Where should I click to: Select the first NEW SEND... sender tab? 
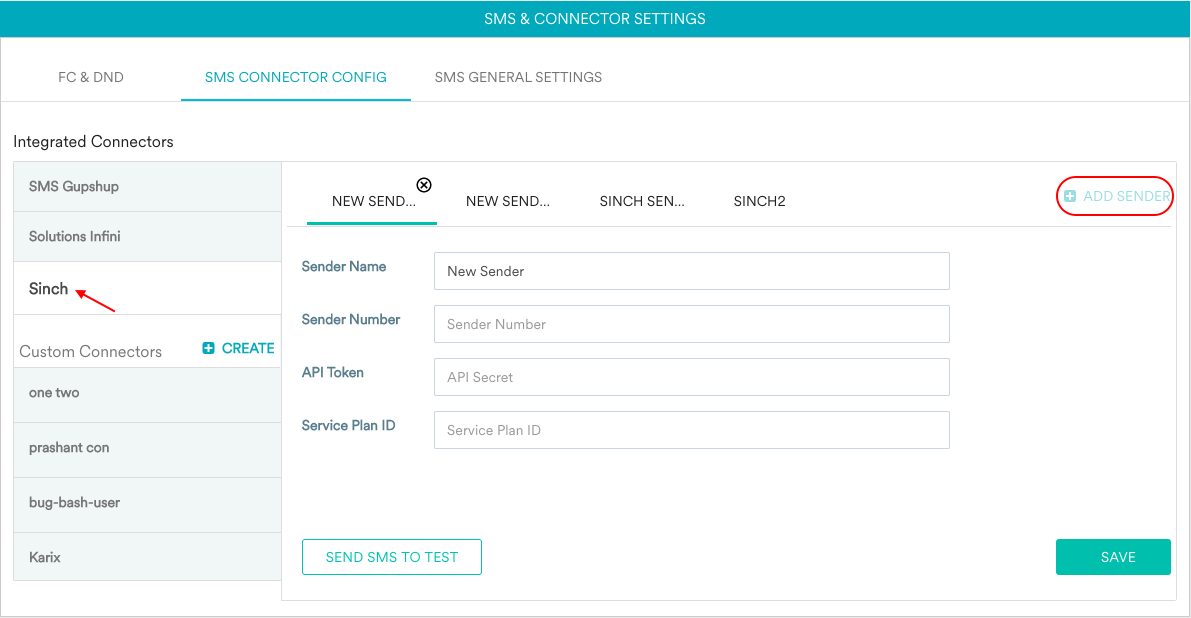pos(374,201)
